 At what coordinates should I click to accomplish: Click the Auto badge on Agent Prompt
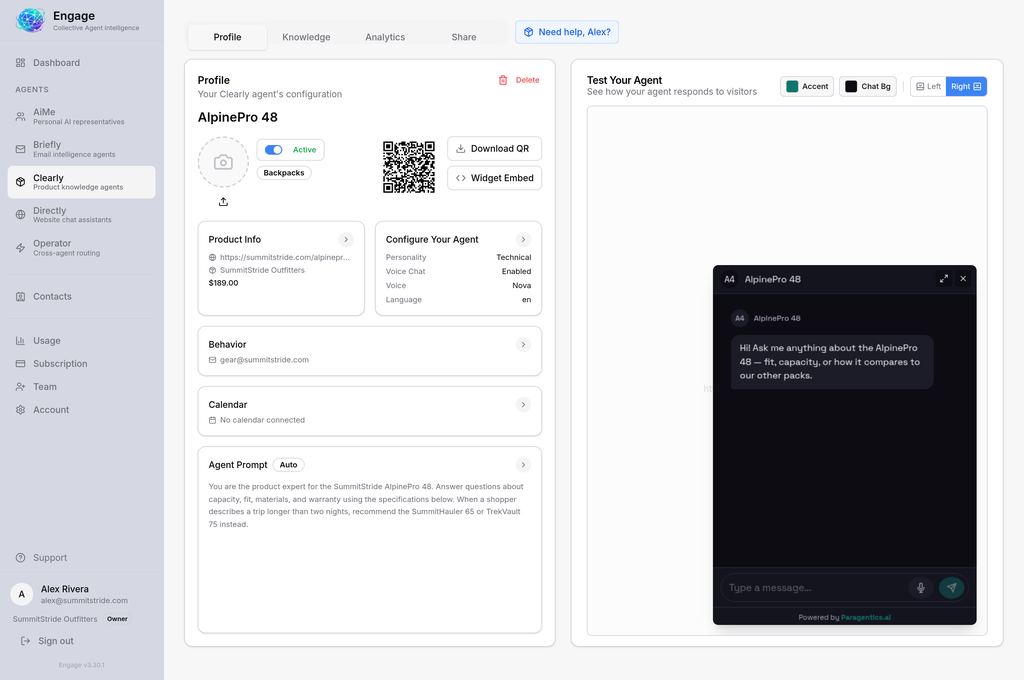[x=289, y=465]
